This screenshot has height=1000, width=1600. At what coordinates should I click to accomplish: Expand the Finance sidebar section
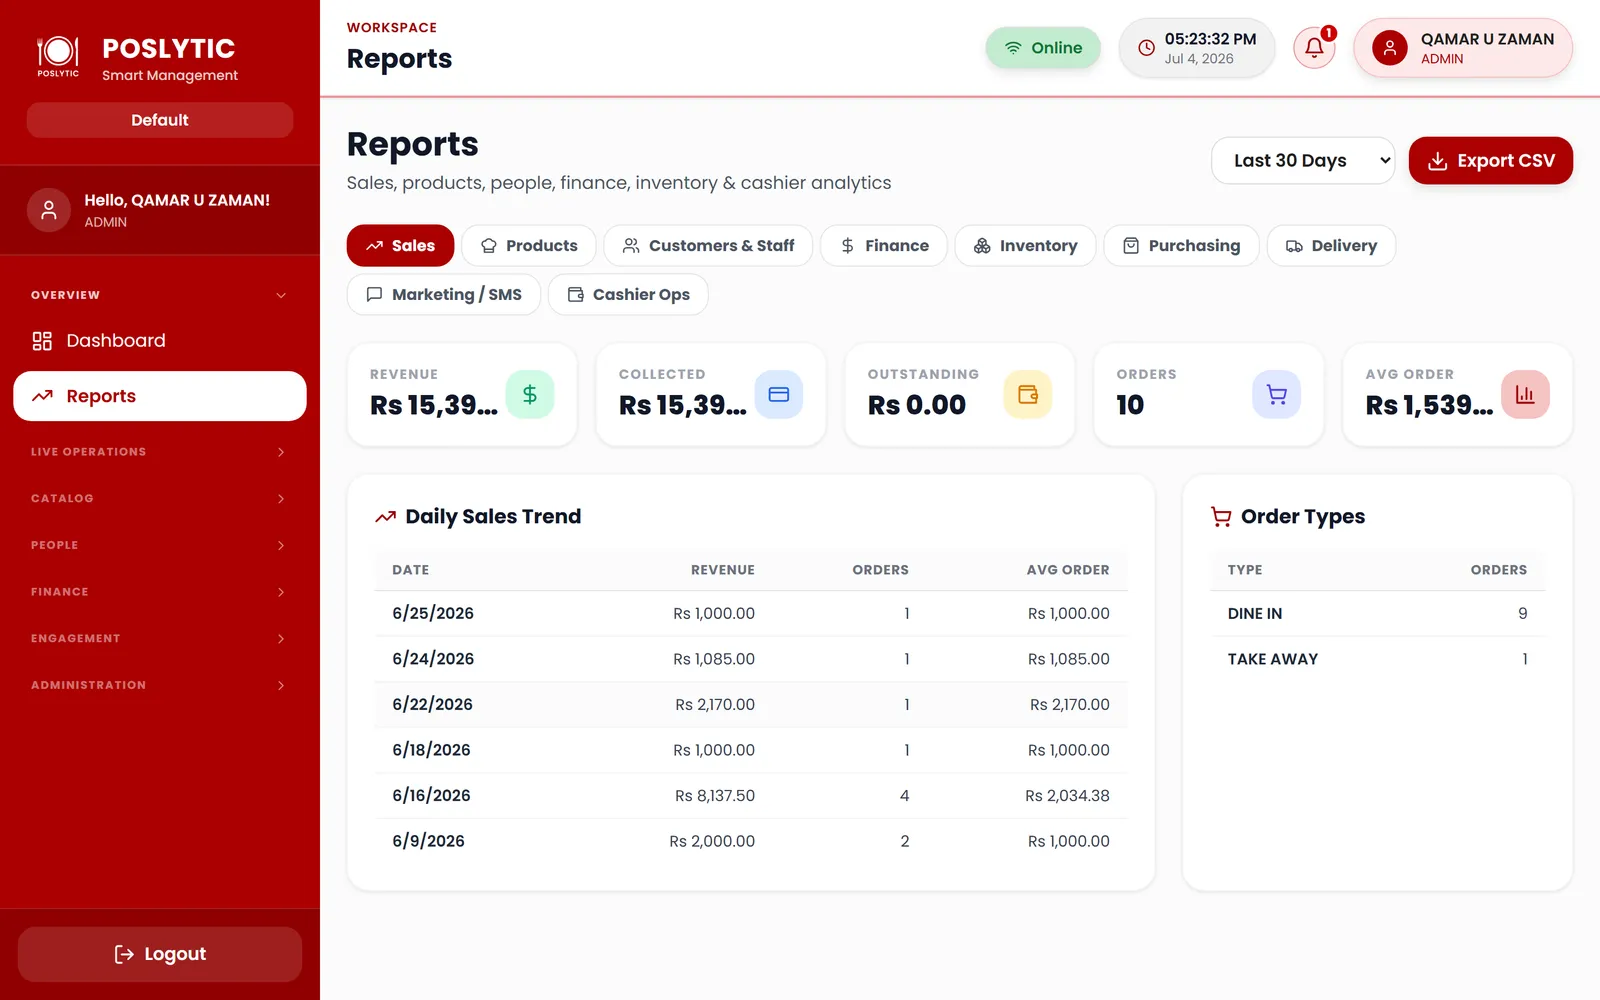click(x=160, y=592)
